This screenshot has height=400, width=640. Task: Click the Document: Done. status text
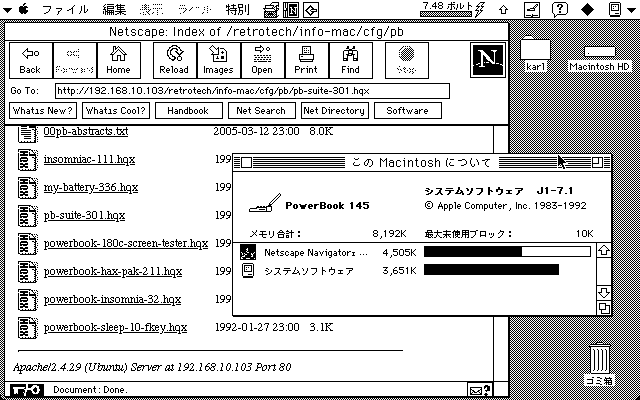click(x=91, y=390)
